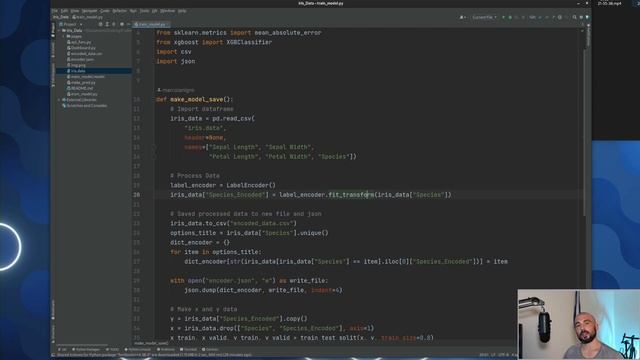Image resolution: width=640 pixels, height=360 pixels.
Task: Click train_model.py breadcrumb in navigation bar
Action: (87, 17)
